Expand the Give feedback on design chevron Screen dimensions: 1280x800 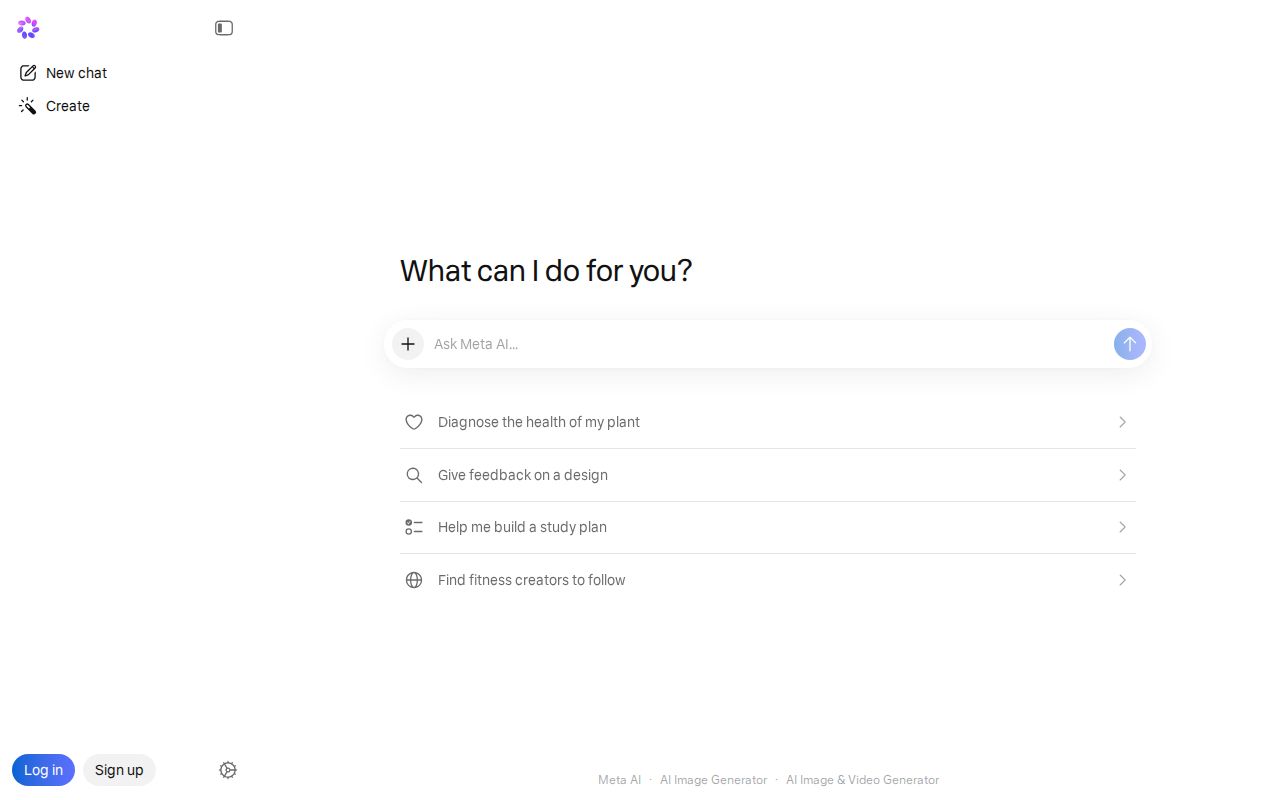[1122, 475]
